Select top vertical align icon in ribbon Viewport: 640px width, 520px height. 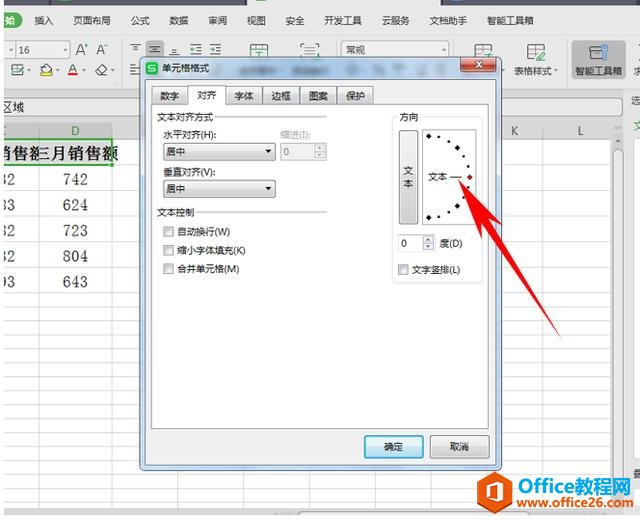[x=135, y=49]
